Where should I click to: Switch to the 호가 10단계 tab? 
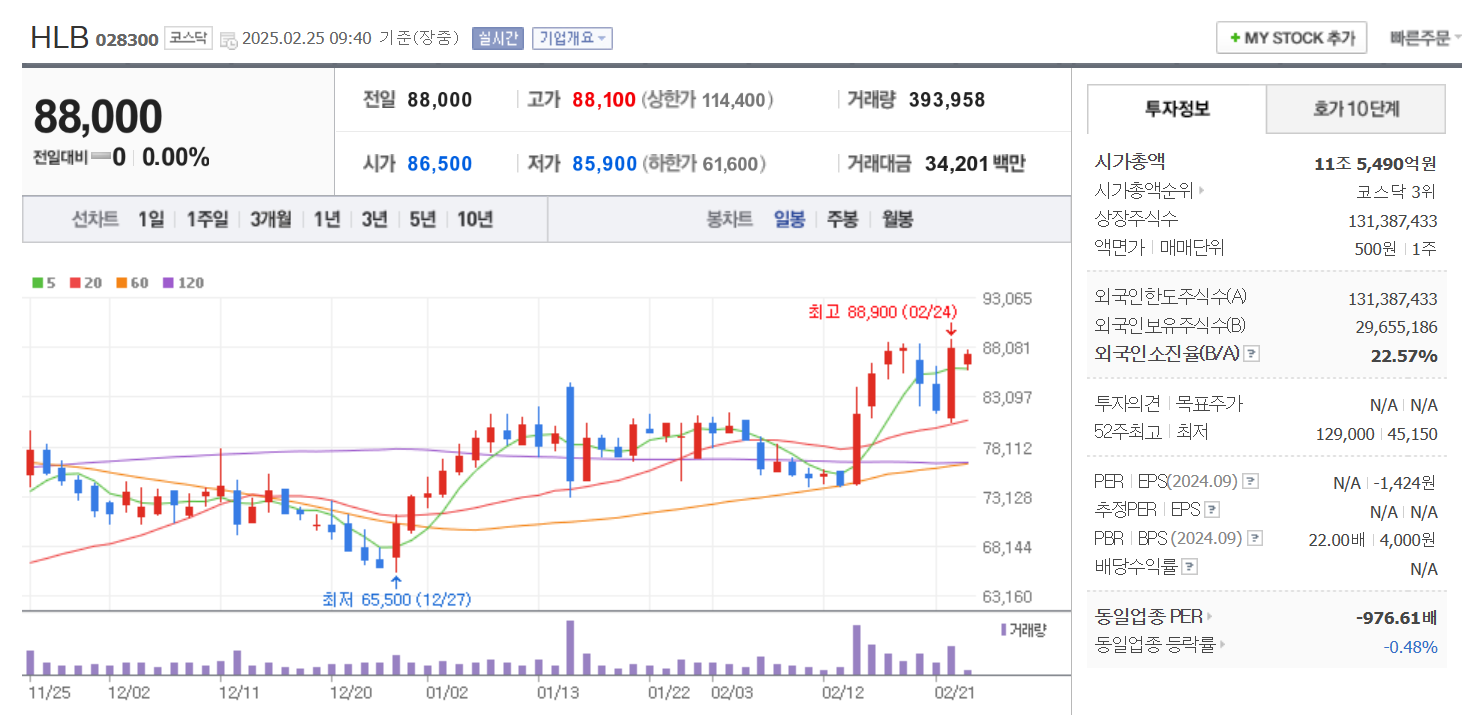(1356, 109)
